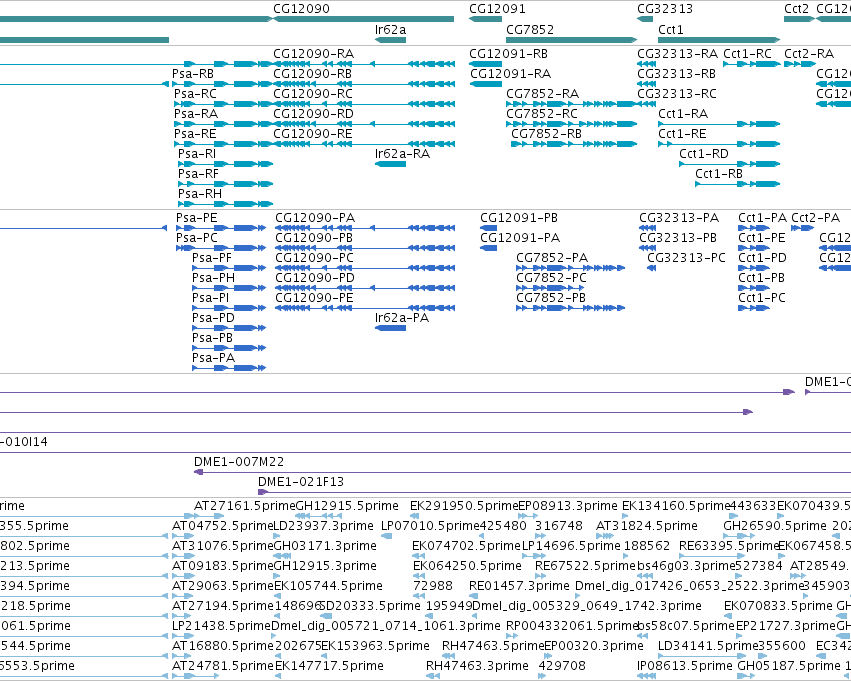This screenshot has width=851, height=681.
Task: Click EST label RE63395.5prime
Action: point(729,546)
